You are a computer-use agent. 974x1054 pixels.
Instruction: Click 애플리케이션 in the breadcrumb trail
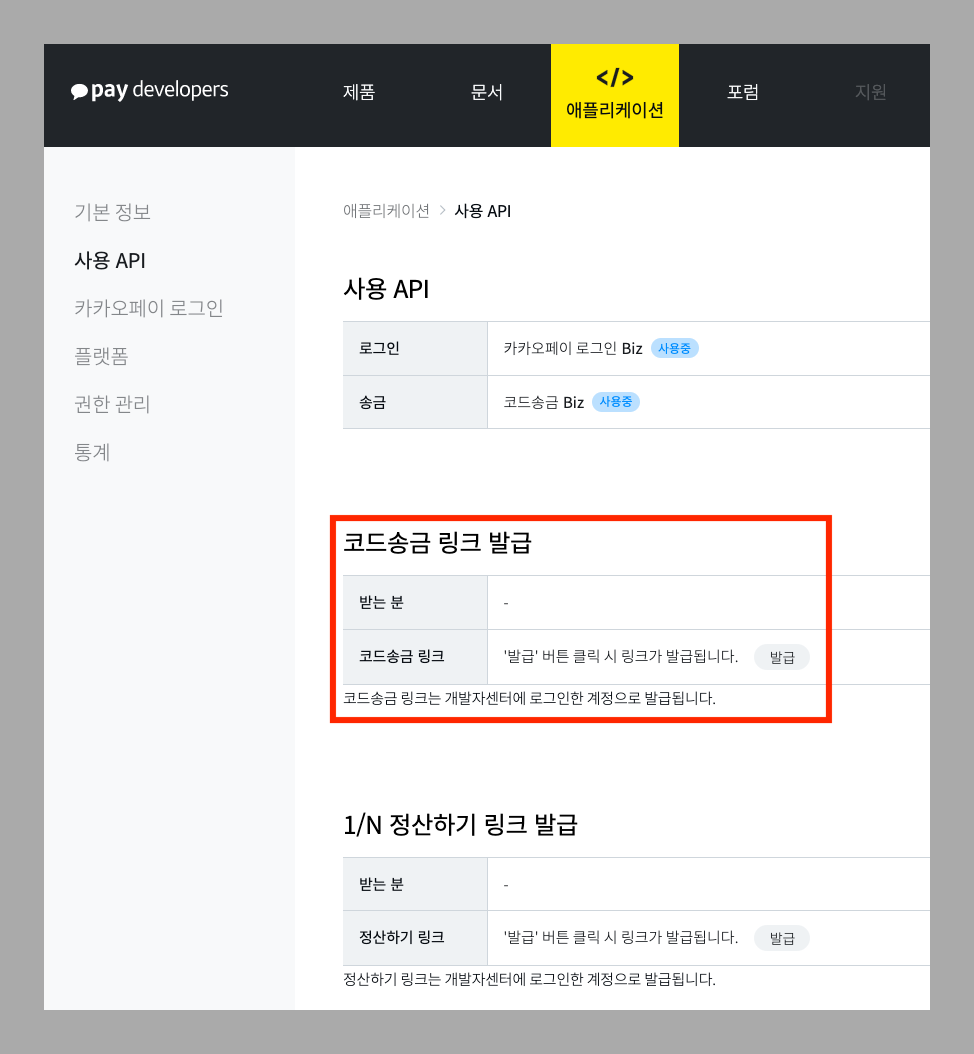coord(386,211)
